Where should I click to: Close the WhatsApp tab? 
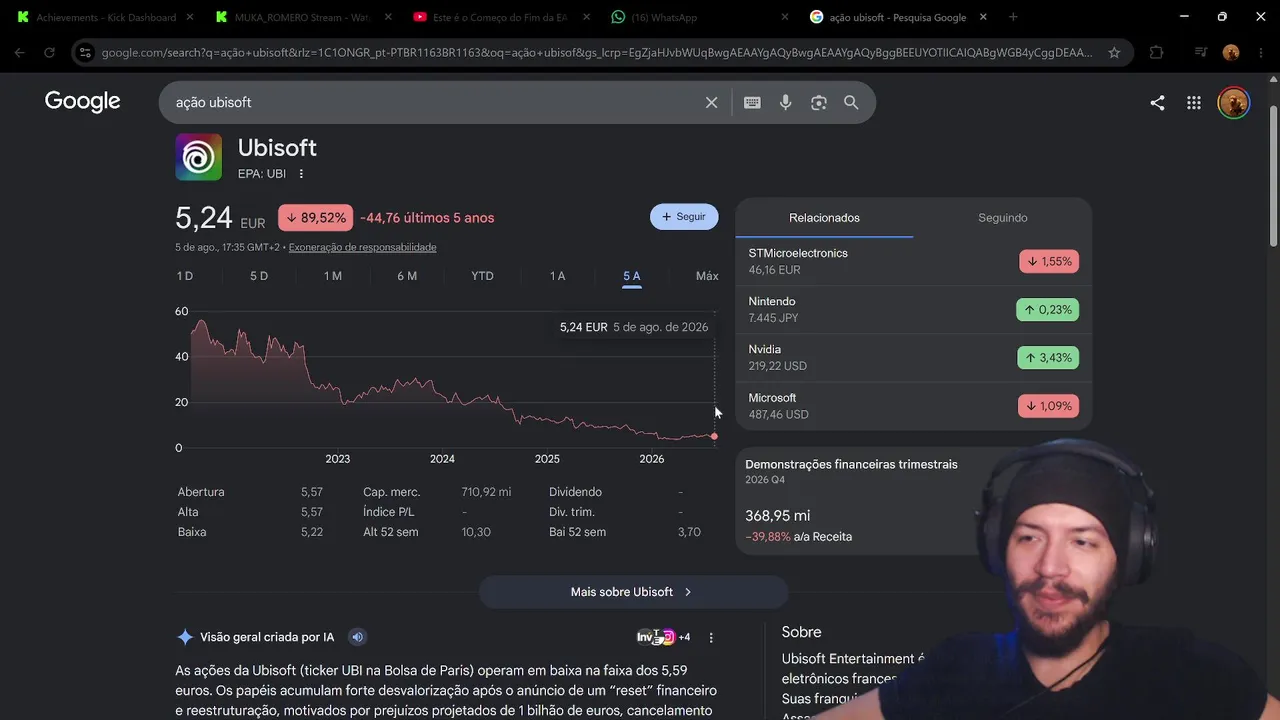click(785, 17)
